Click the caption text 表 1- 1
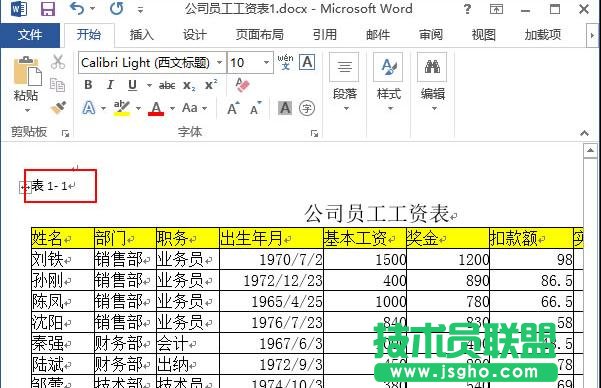The height and width of the screenshot is (388, 601). pyautogui.click(x=50, y=186)
